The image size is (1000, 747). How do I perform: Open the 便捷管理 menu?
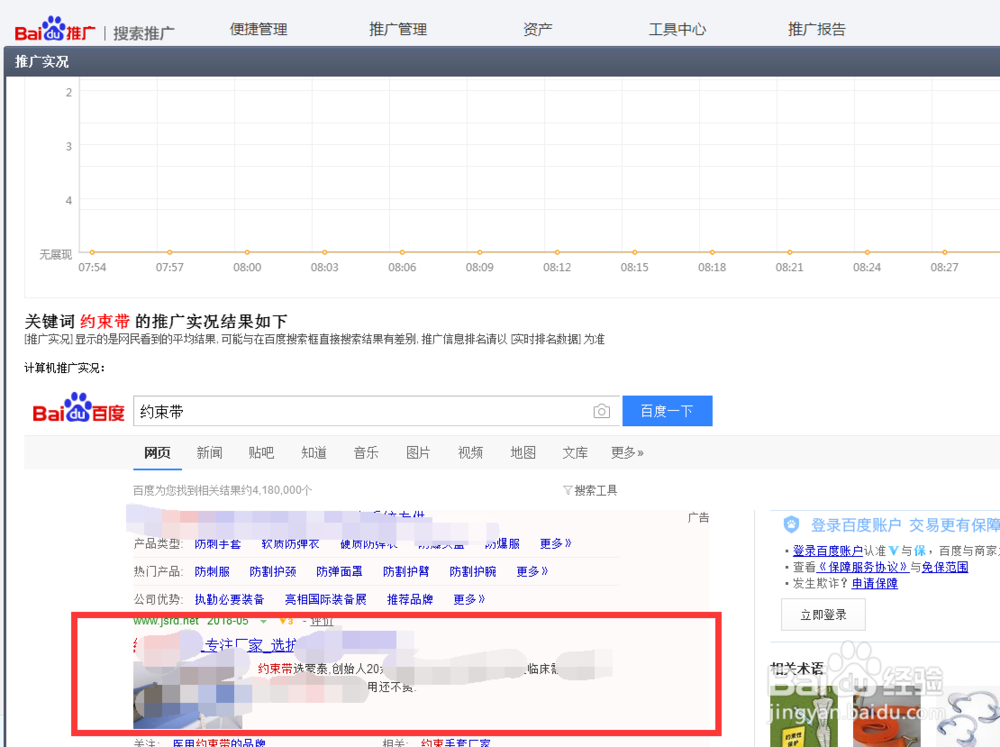(x=258, y=29)
